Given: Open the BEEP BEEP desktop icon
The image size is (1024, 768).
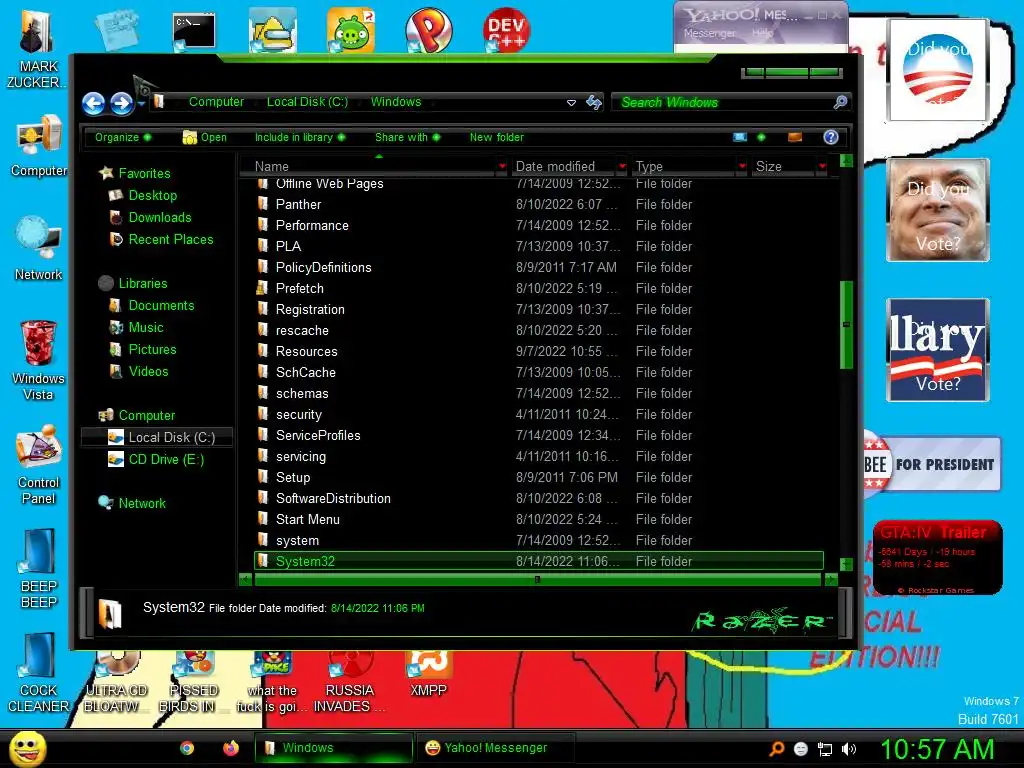Looking at the screenshot, I should [39, 569].
